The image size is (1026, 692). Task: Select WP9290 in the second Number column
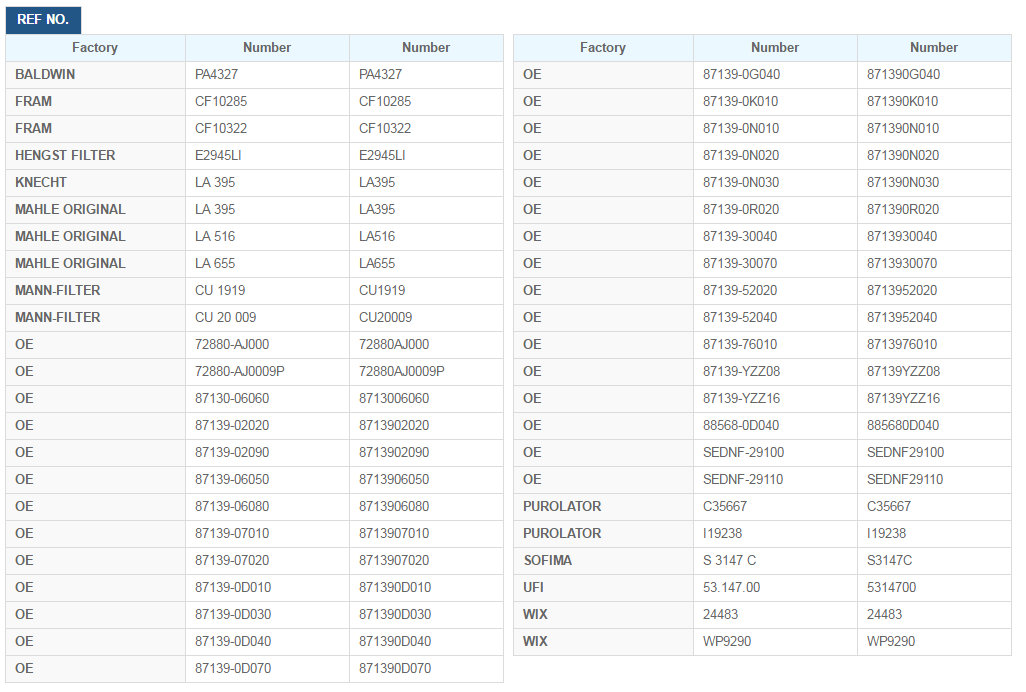pos(892,642)
